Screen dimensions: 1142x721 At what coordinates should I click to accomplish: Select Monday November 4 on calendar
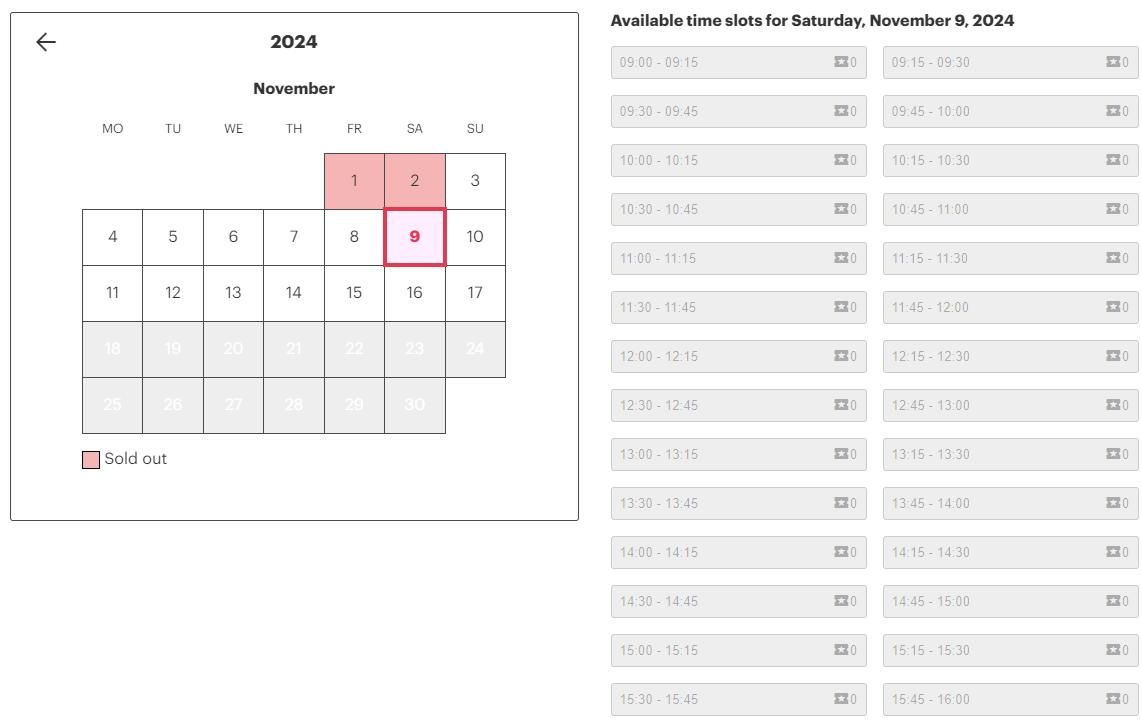tap(113, 237)
